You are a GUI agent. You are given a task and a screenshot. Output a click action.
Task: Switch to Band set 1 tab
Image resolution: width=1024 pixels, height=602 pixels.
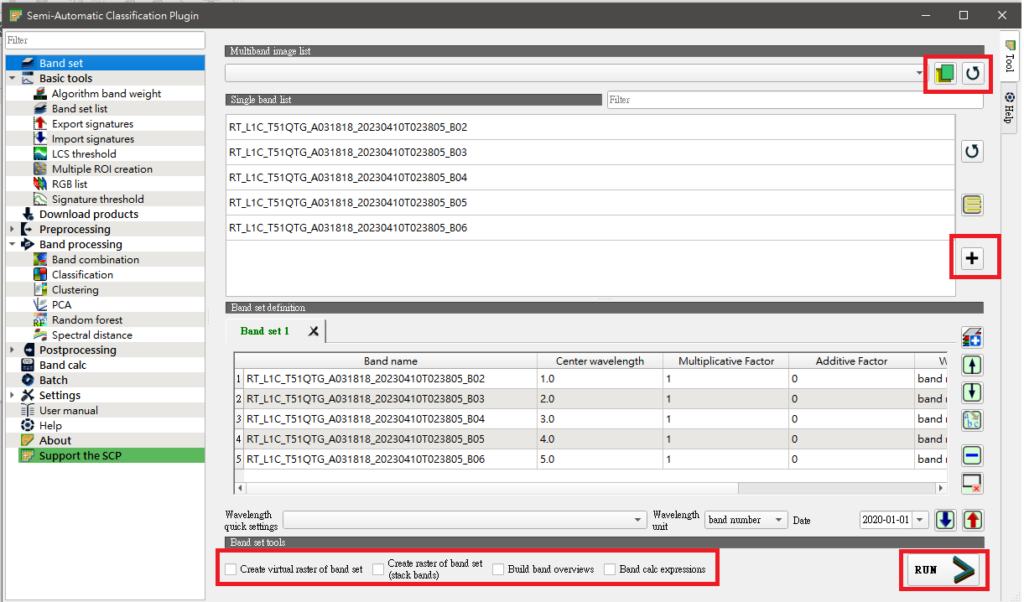click(264, 331)
